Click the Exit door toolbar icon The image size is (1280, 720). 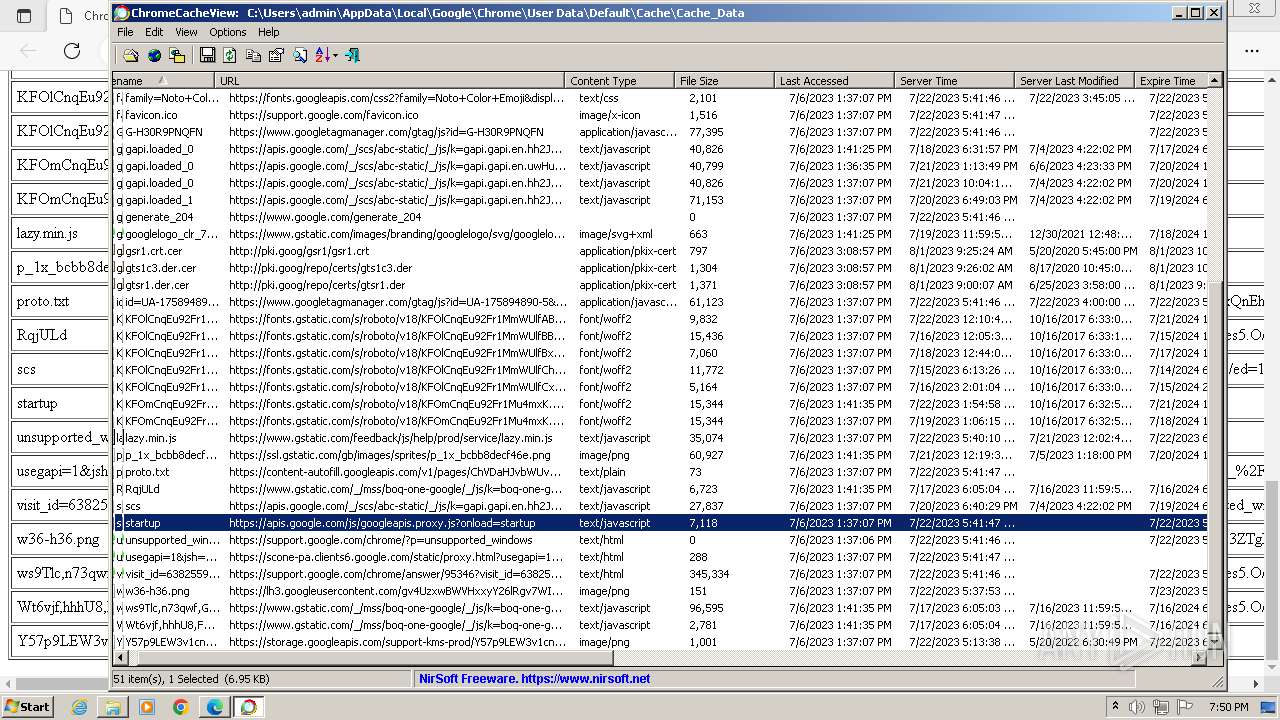(x=352, y=56)
